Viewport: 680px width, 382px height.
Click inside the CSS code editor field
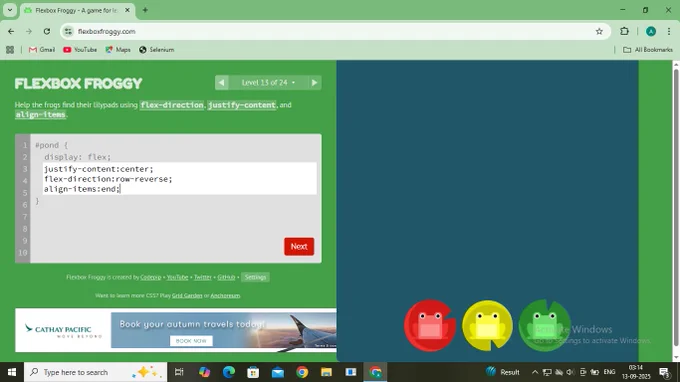click(180, 179)
